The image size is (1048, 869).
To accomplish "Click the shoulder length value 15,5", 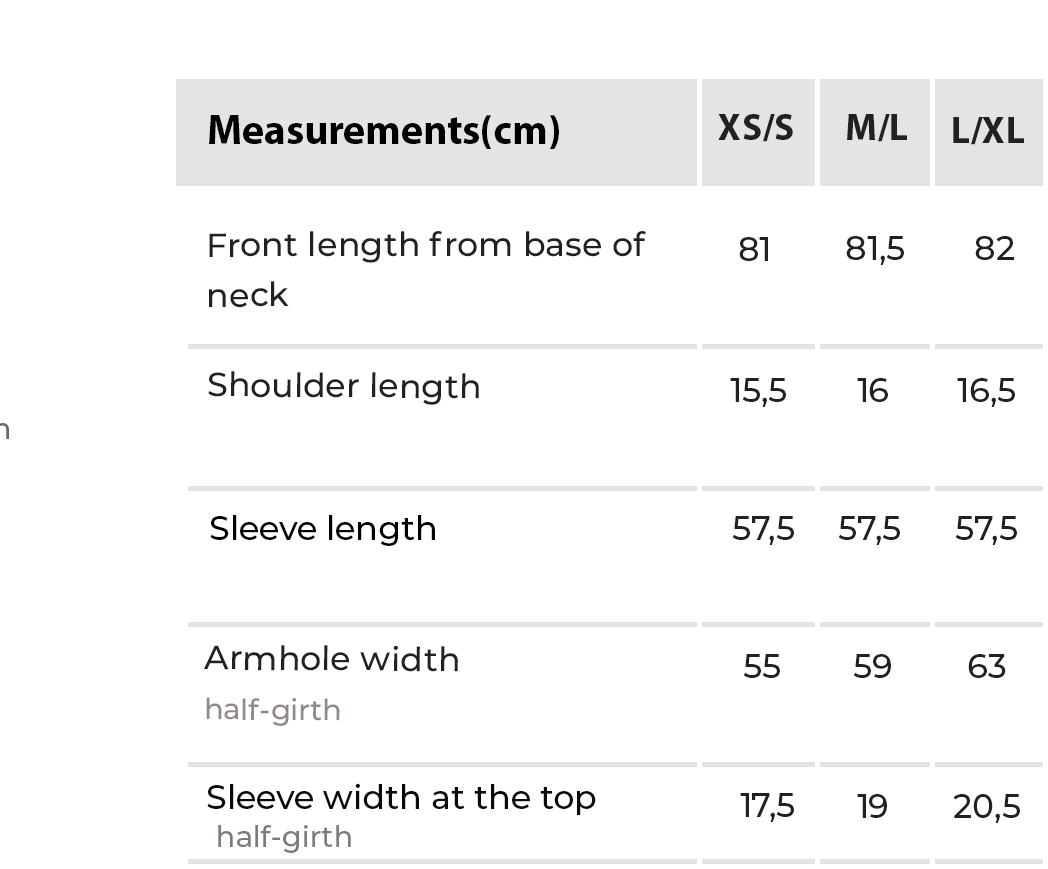I will coord(759,391).
